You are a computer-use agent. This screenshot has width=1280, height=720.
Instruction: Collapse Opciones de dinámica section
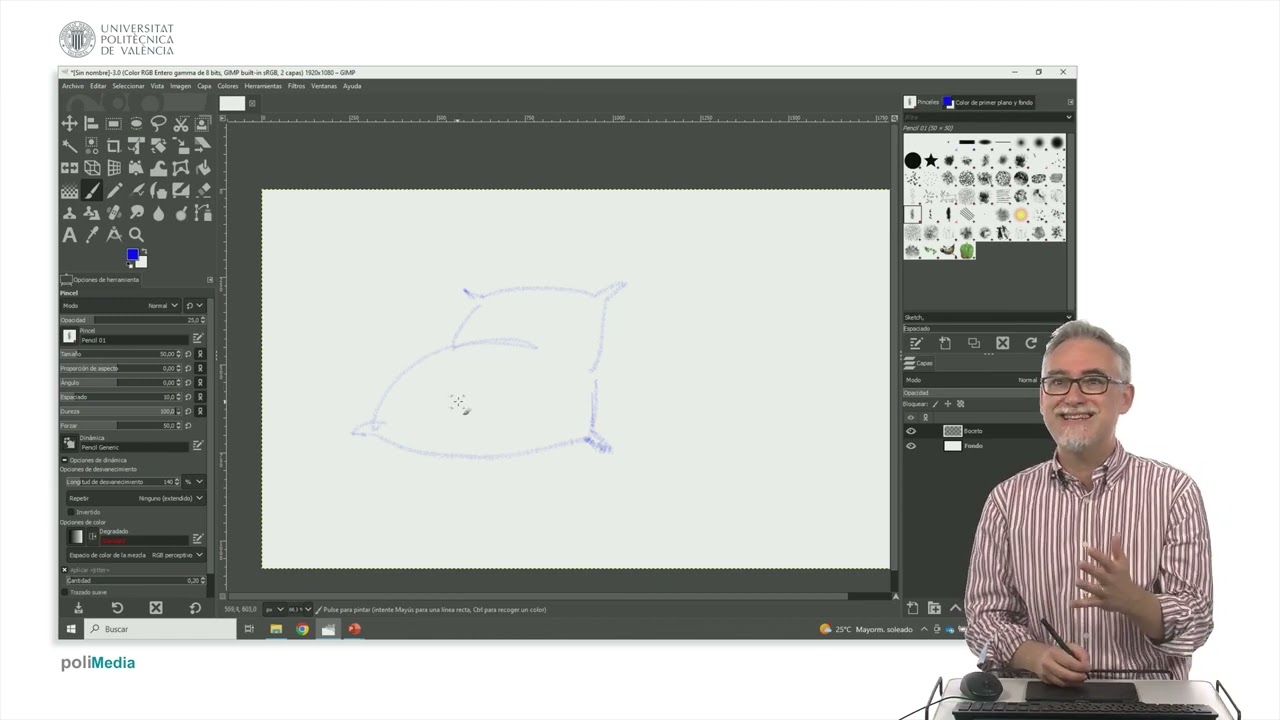click(x=65, y=460)
